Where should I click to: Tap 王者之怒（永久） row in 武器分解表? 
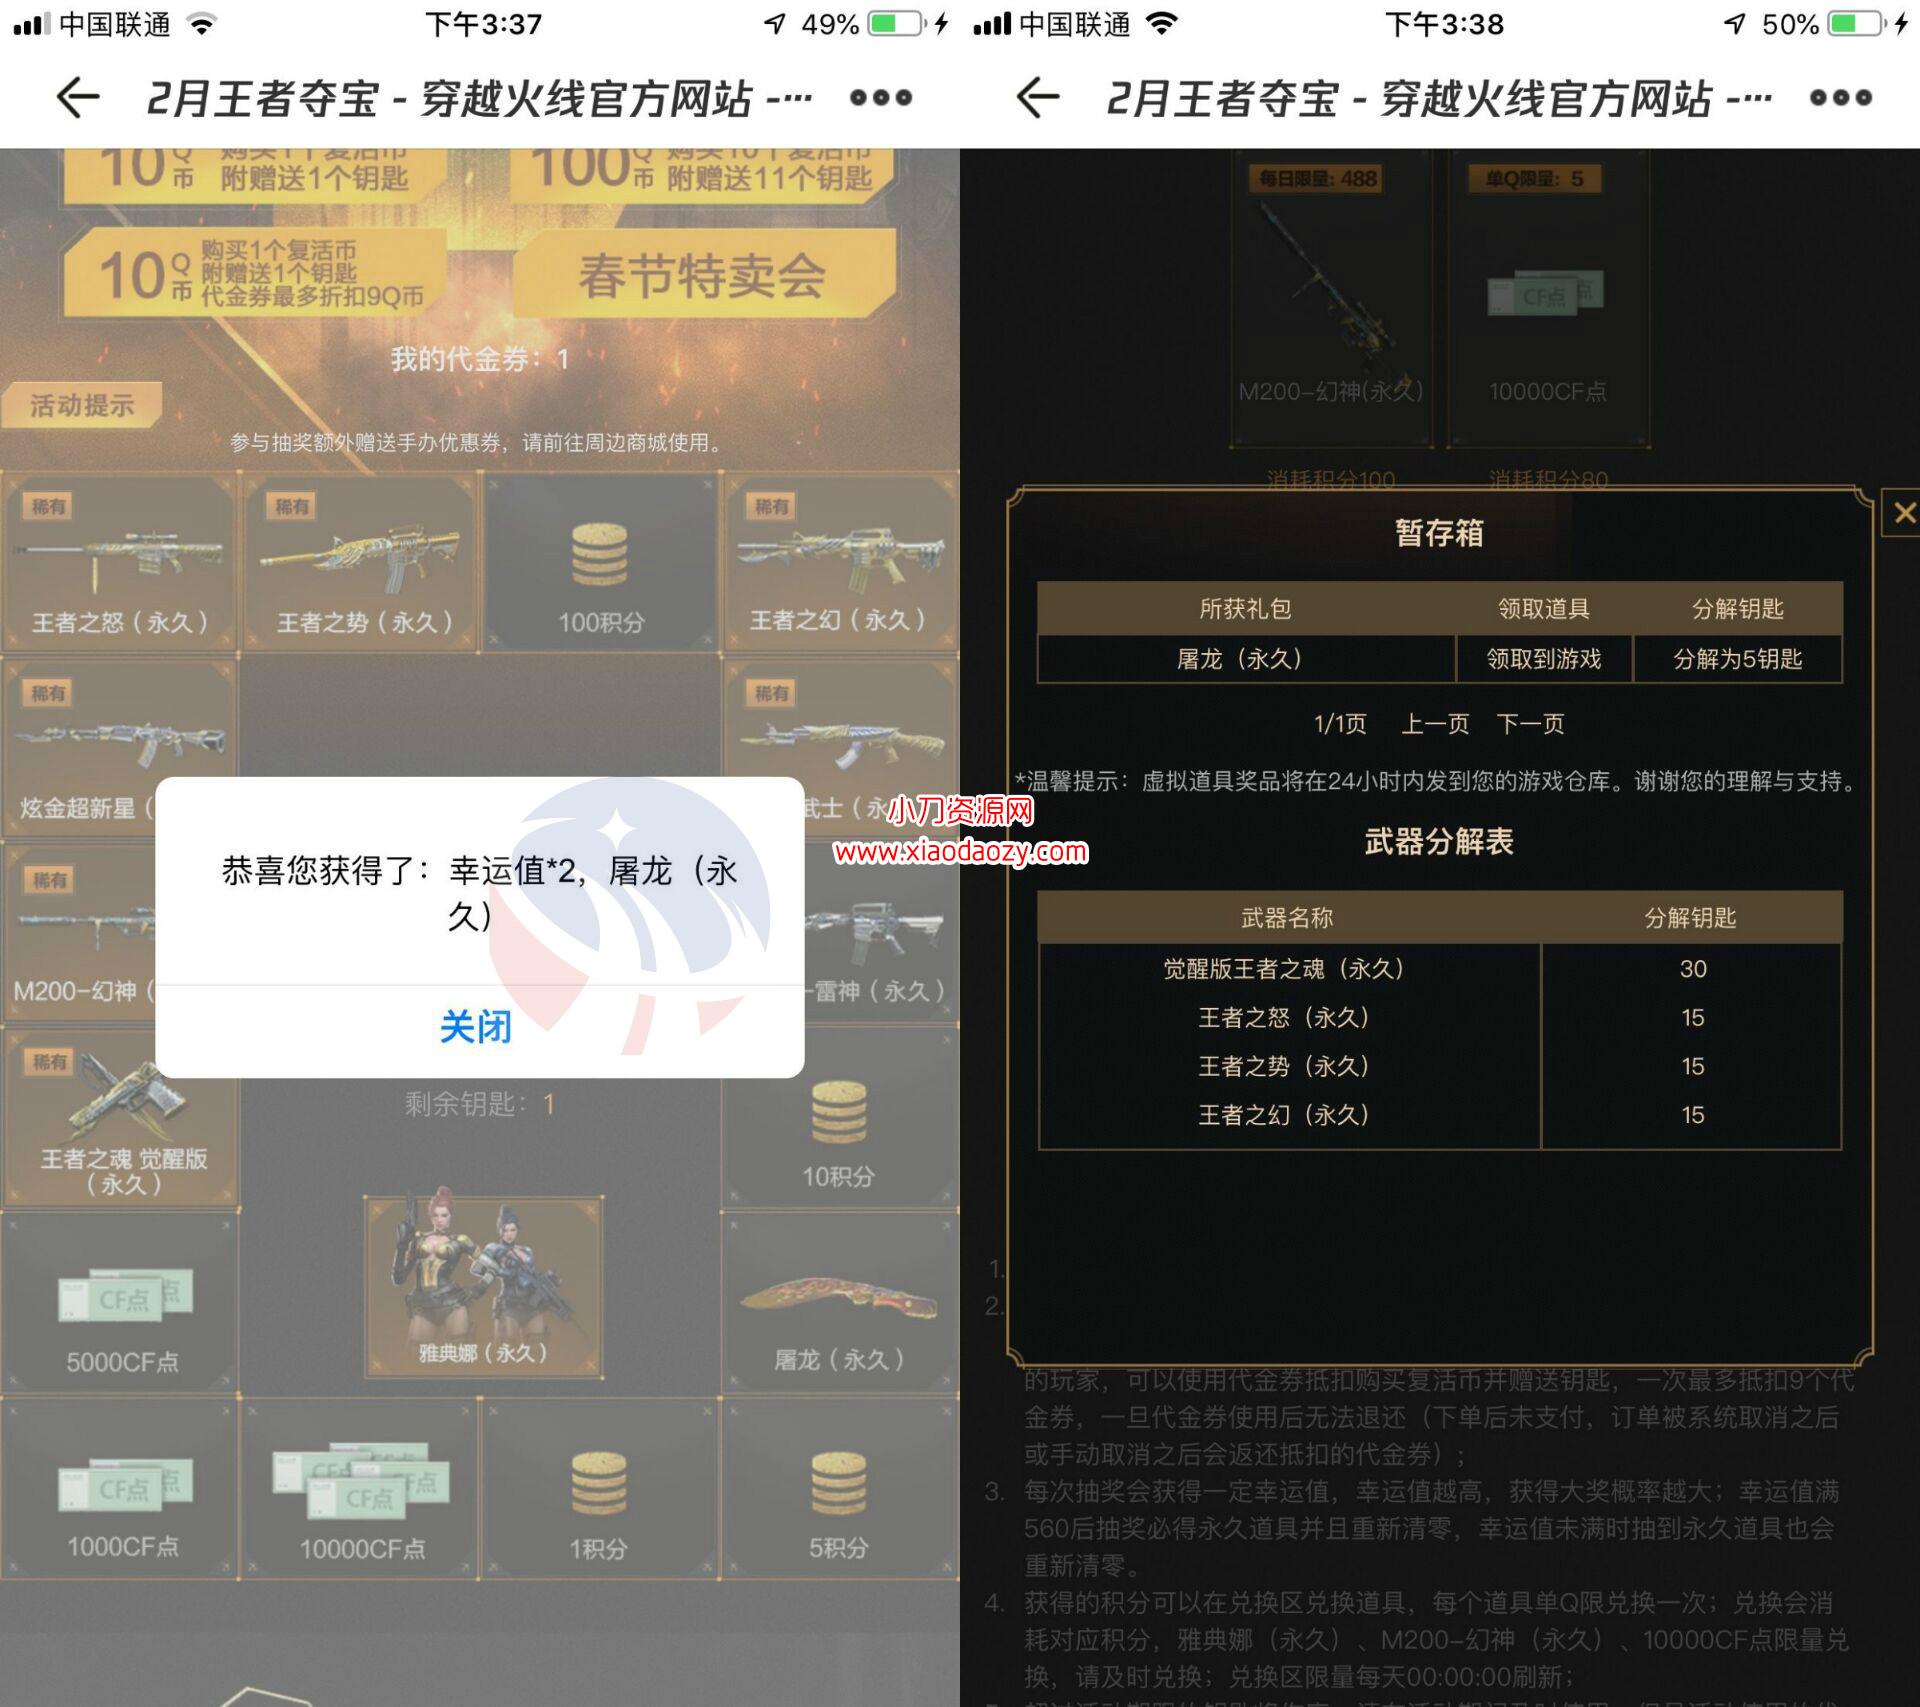[x=1440, y=1018]
